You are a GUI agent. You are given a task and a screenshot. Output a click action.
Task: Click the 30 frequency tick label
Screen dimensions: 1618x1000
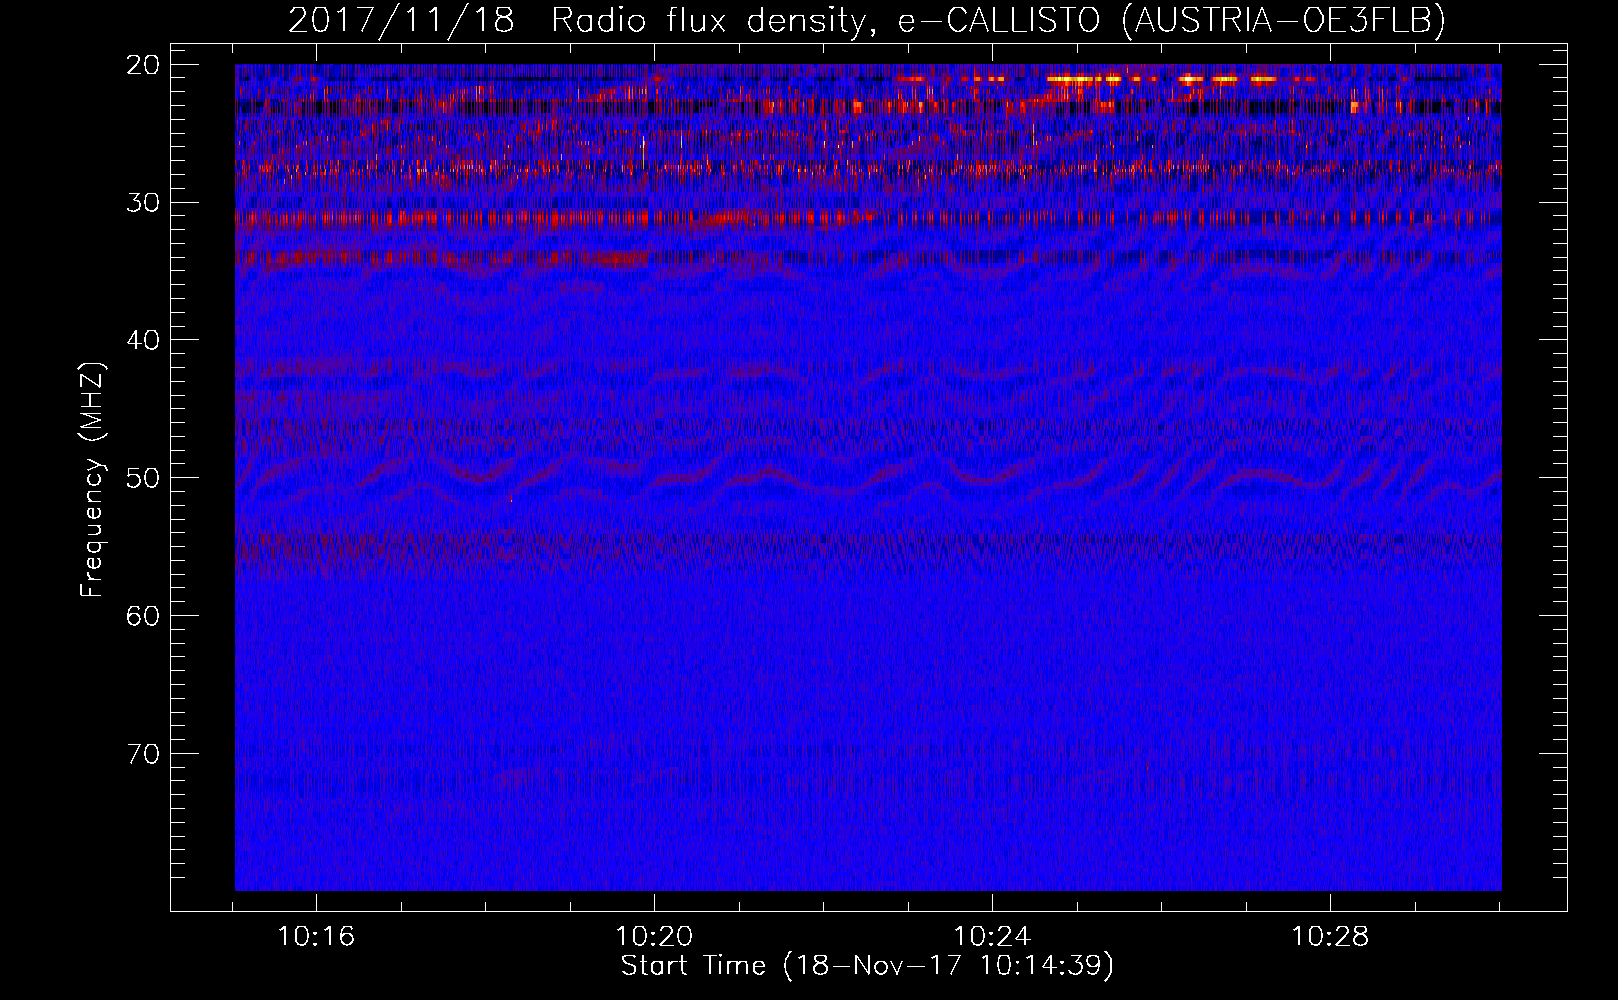point(144,203)
